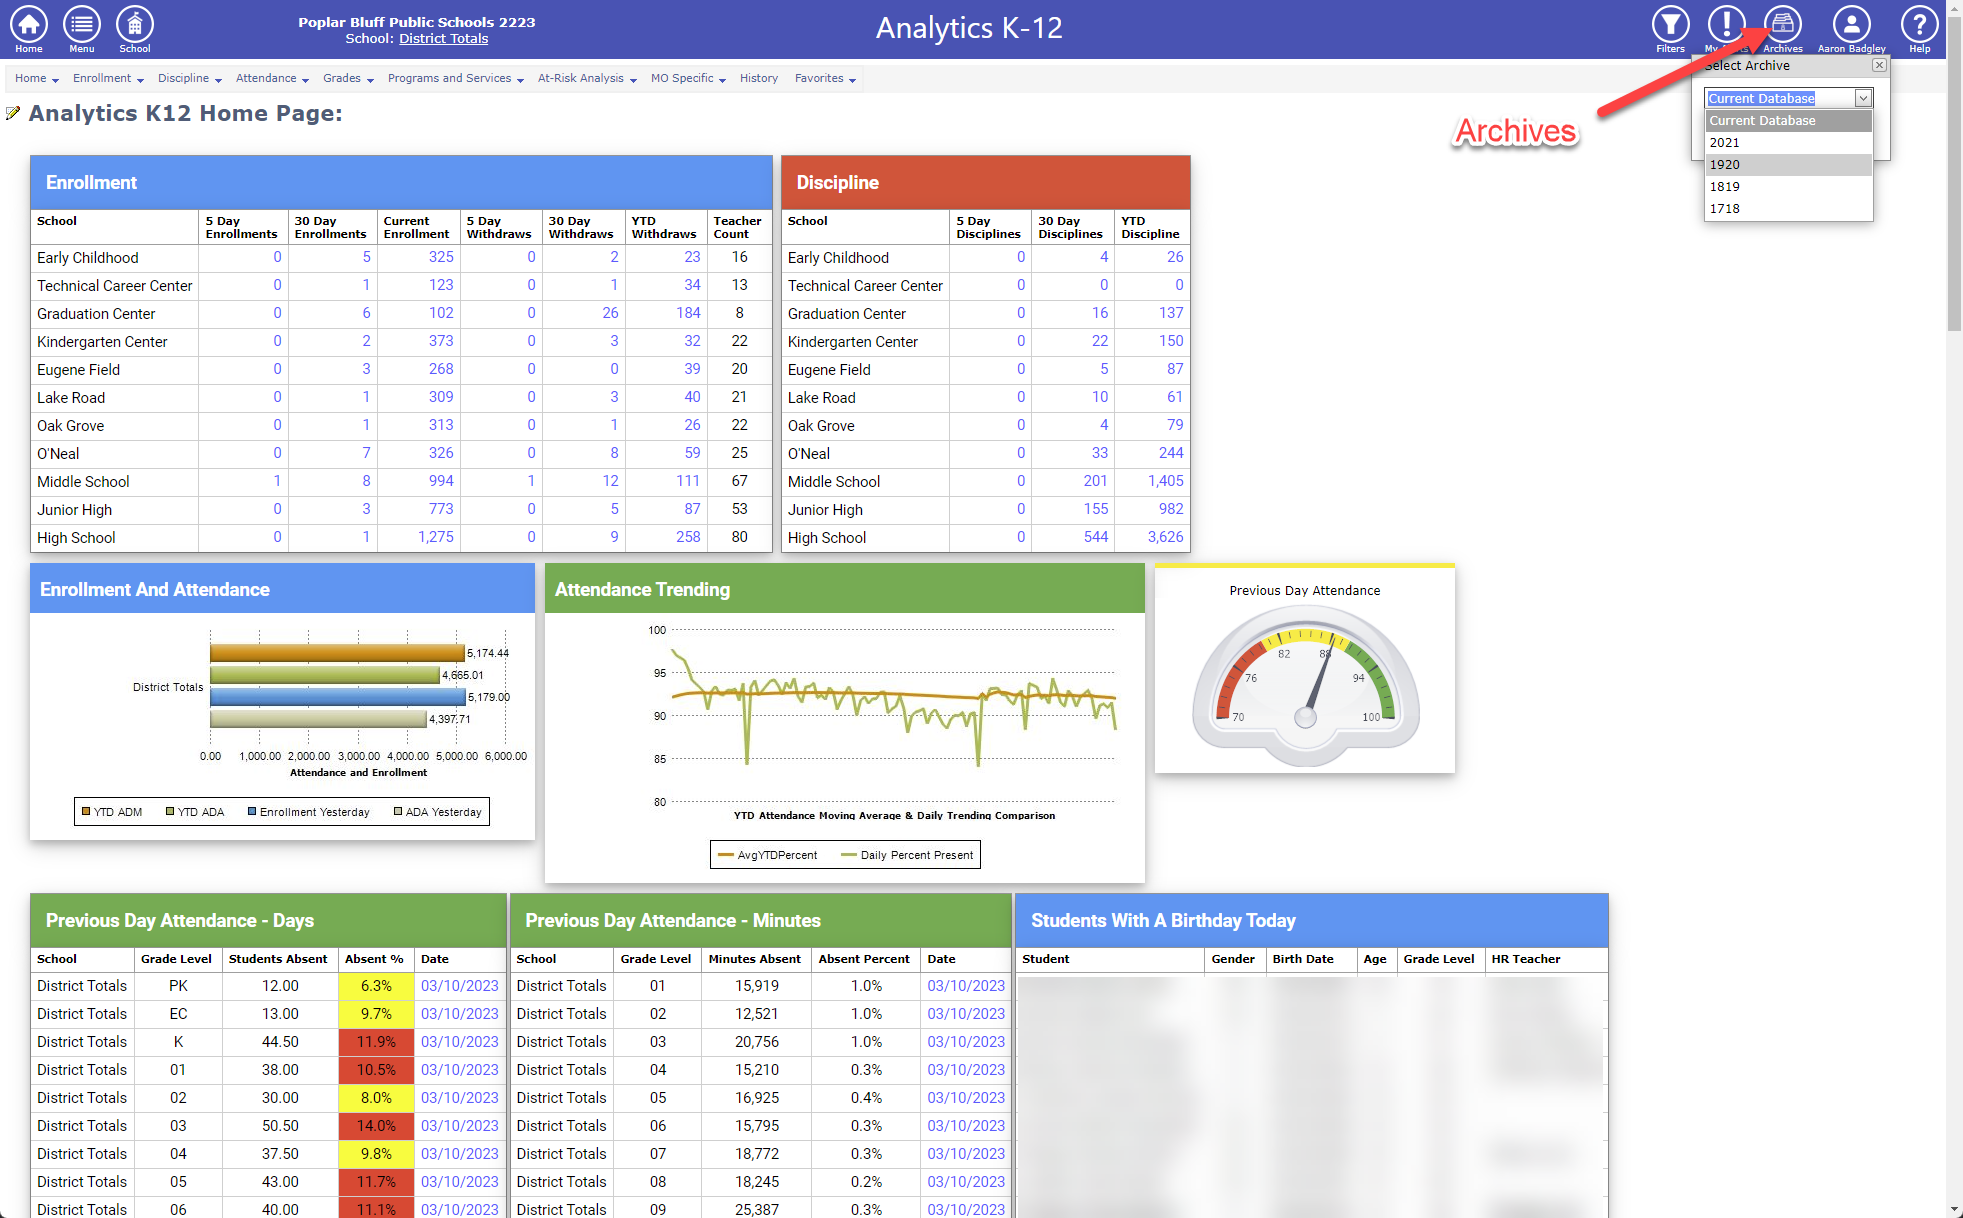
Task: Open the Archives icon
Action: (1782, 24)
